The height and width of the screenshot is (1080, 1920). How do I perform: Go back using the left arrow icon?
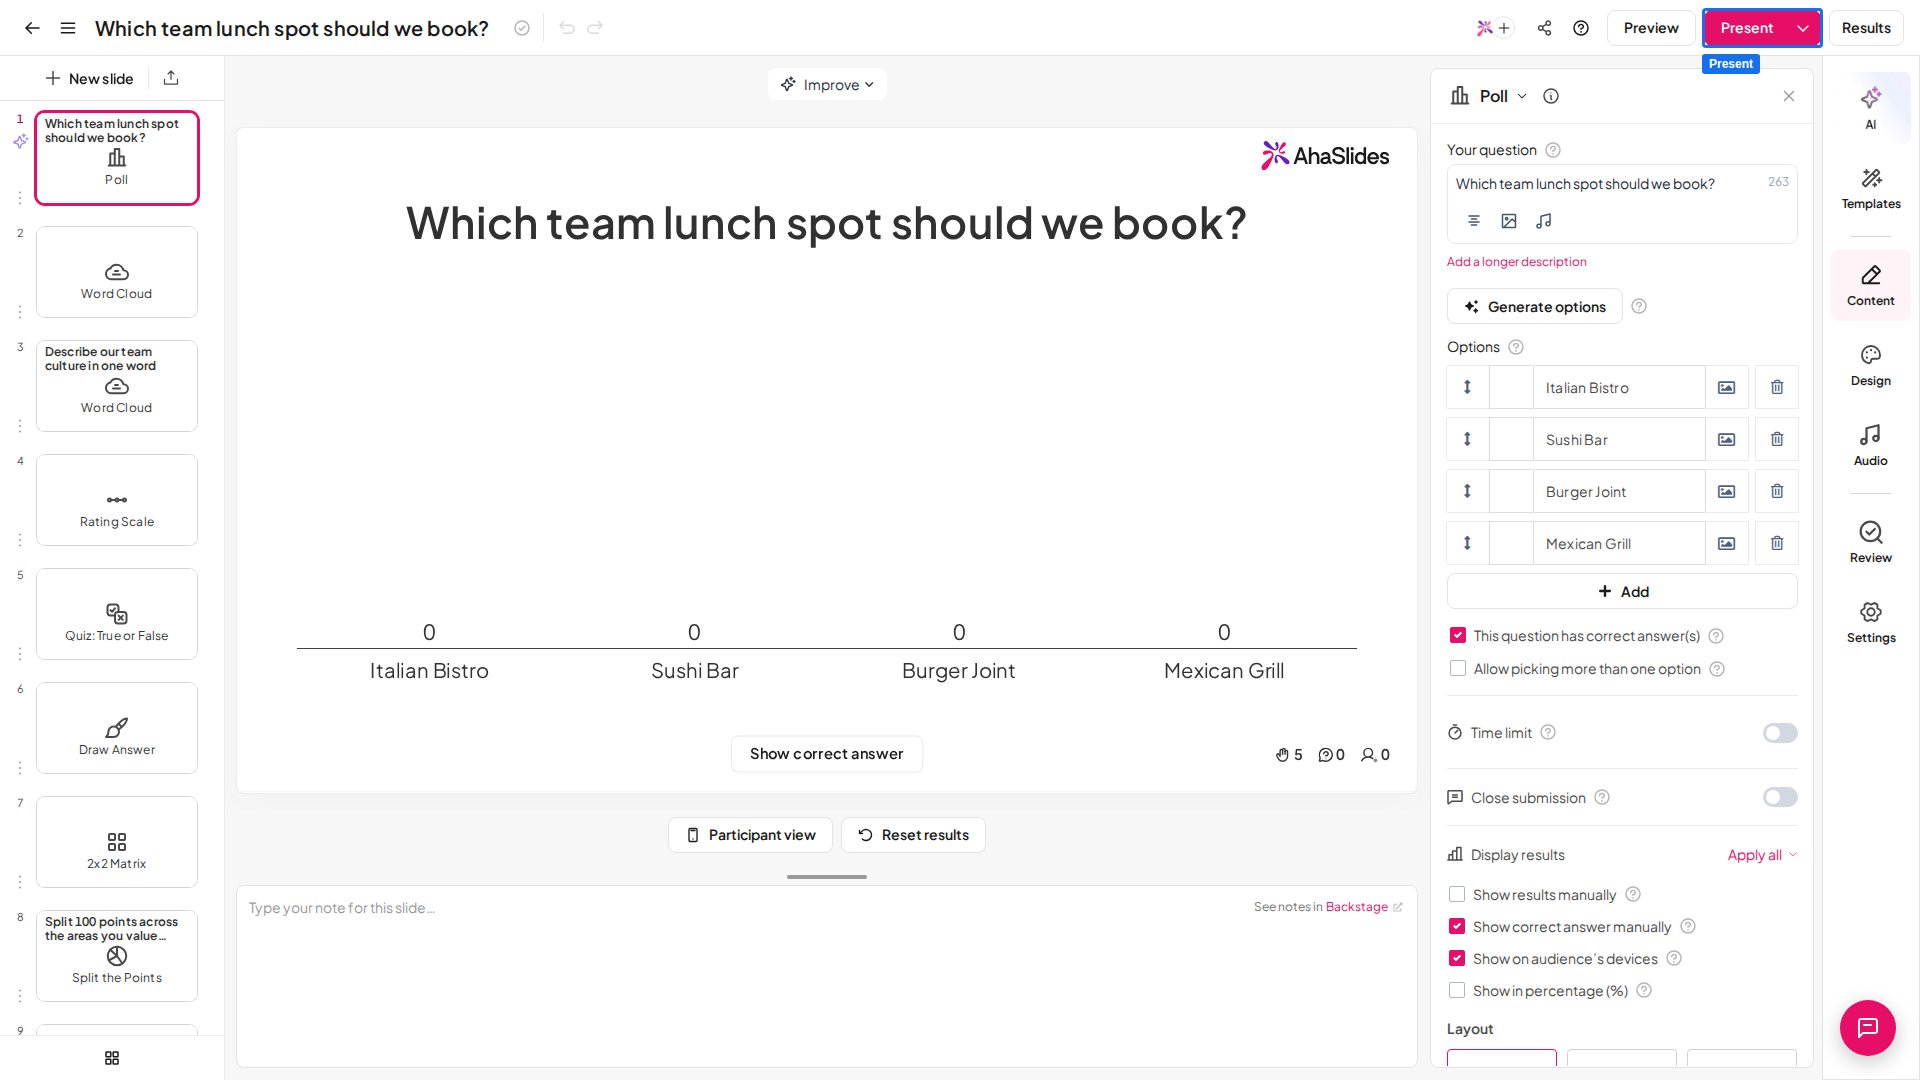pyautogui.click(x=32, y=28)
